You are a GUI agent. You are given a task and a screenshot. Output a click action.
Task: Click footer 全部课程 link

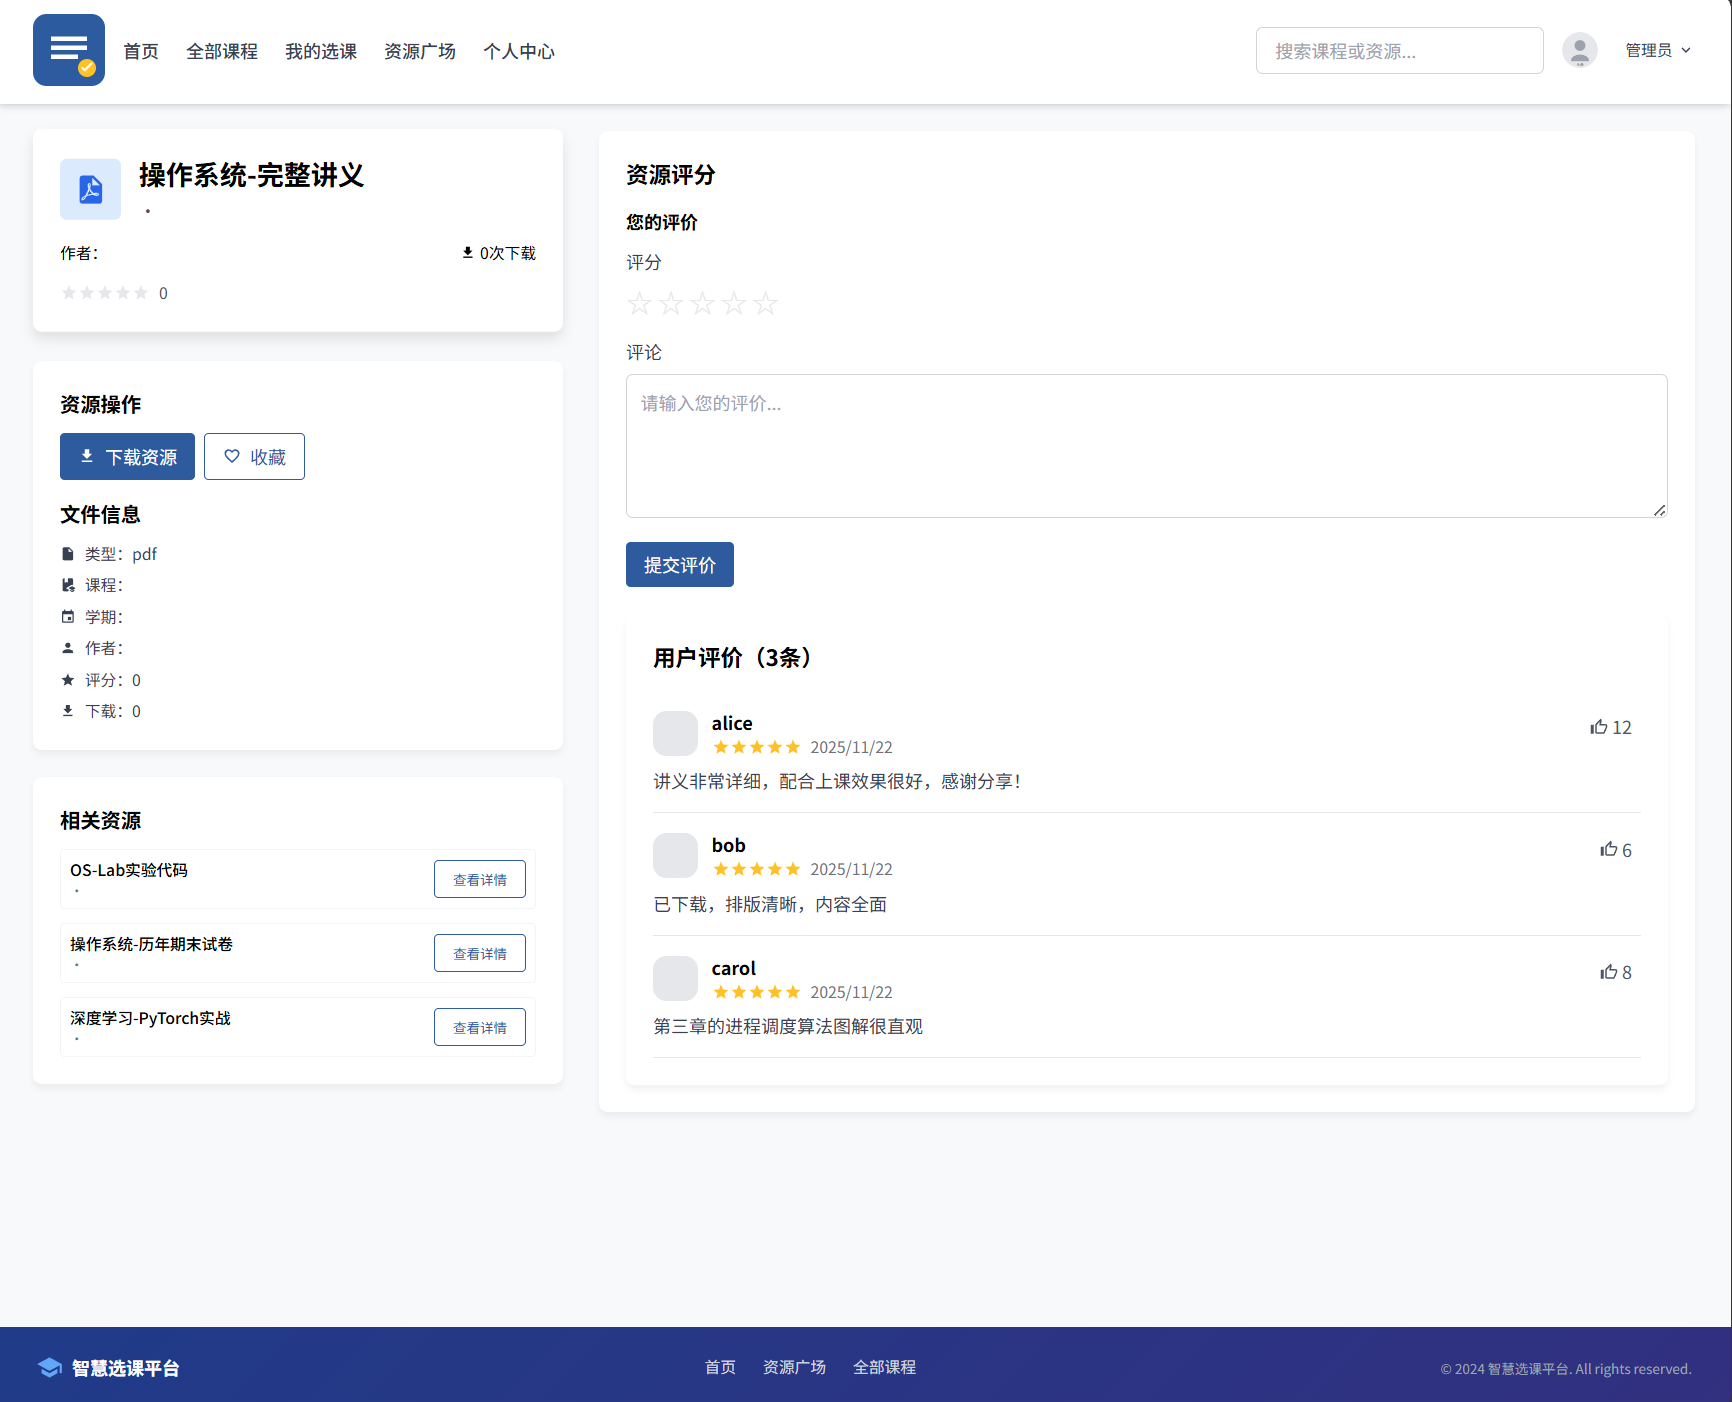point(884,1367)
